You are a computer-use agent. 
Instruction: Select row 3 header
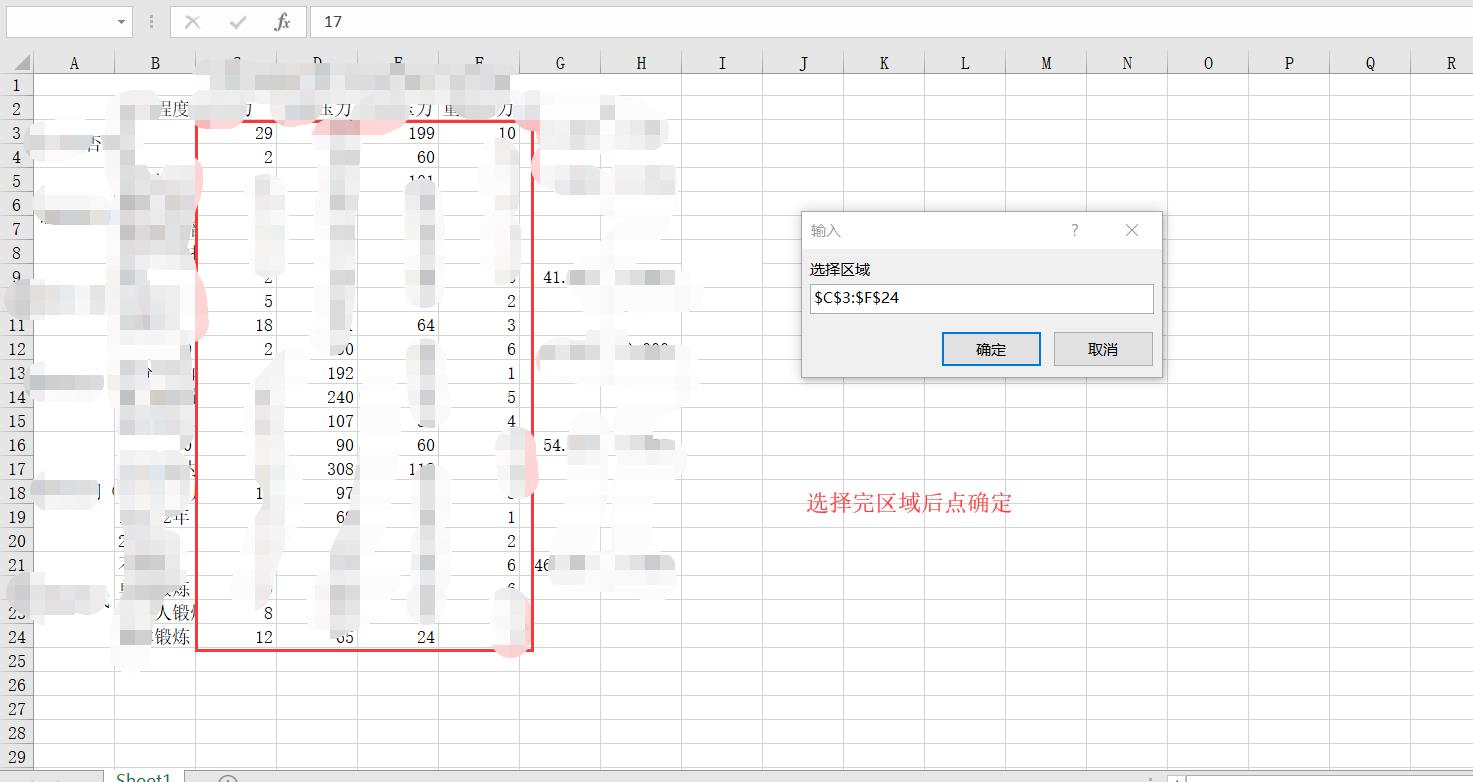[17, 133]
